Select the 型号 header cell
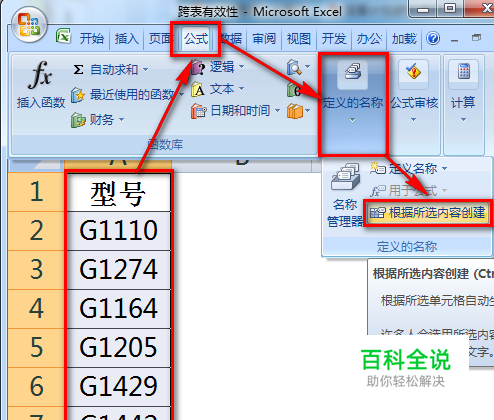 pos(118,192)
